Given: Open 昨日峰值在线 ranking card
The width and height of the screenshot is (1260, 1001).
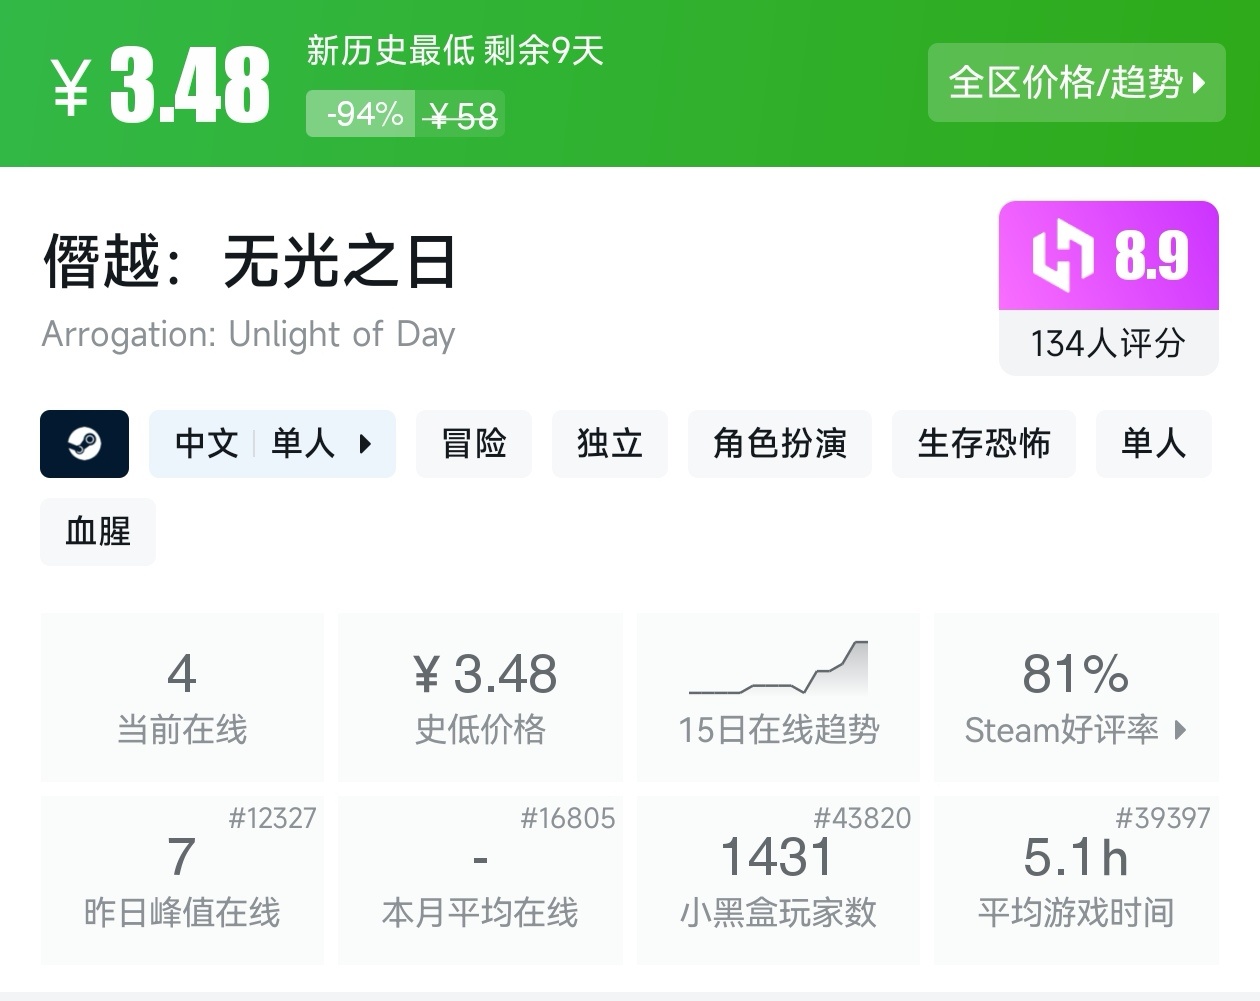Looking at the screenshot, I should (182, 880).
